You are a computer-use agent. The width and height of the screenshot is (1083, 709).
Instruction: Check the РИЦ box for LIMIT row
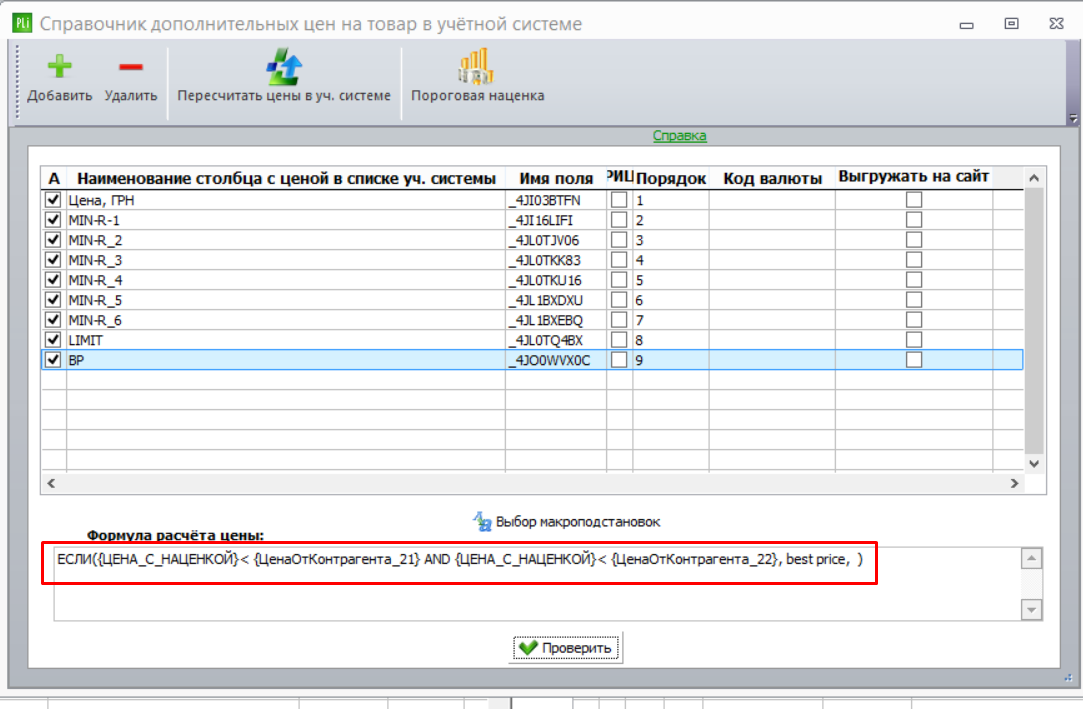[x=619, y=340]
